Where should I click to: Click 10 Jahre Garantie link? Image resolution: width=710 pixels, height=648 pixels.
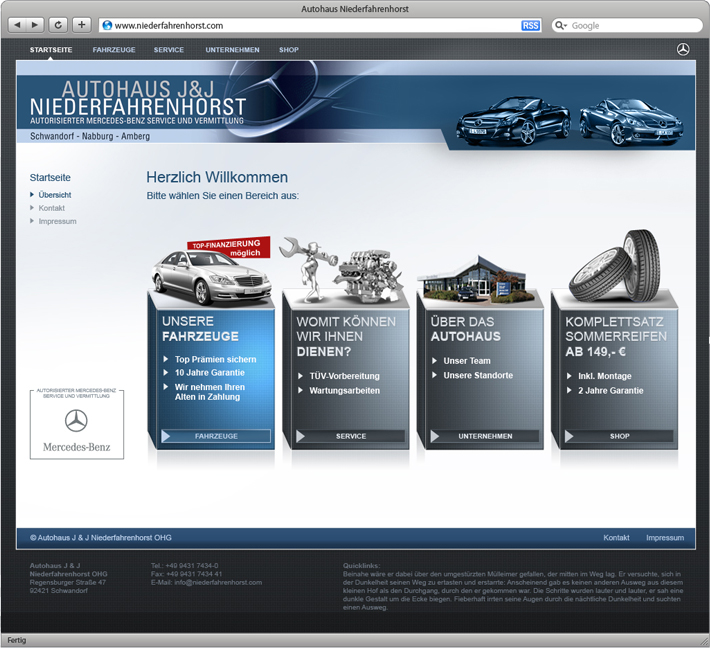210,372
